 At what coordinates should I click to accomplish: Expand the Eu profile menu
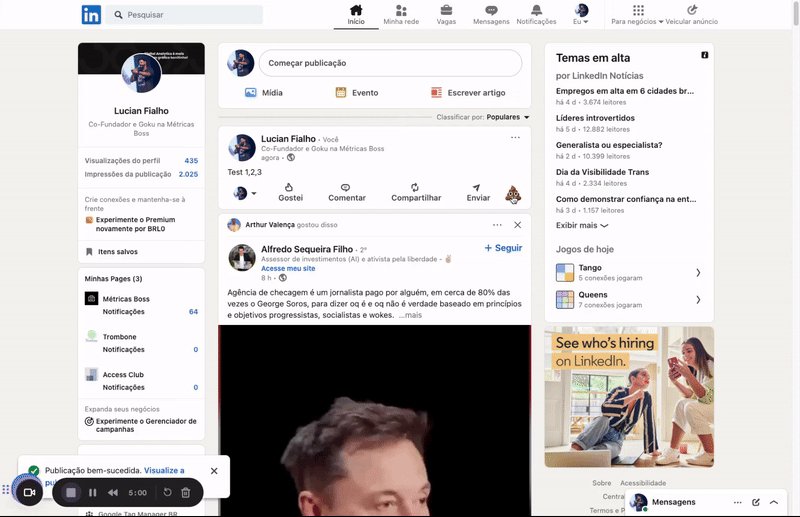point(581,15)
